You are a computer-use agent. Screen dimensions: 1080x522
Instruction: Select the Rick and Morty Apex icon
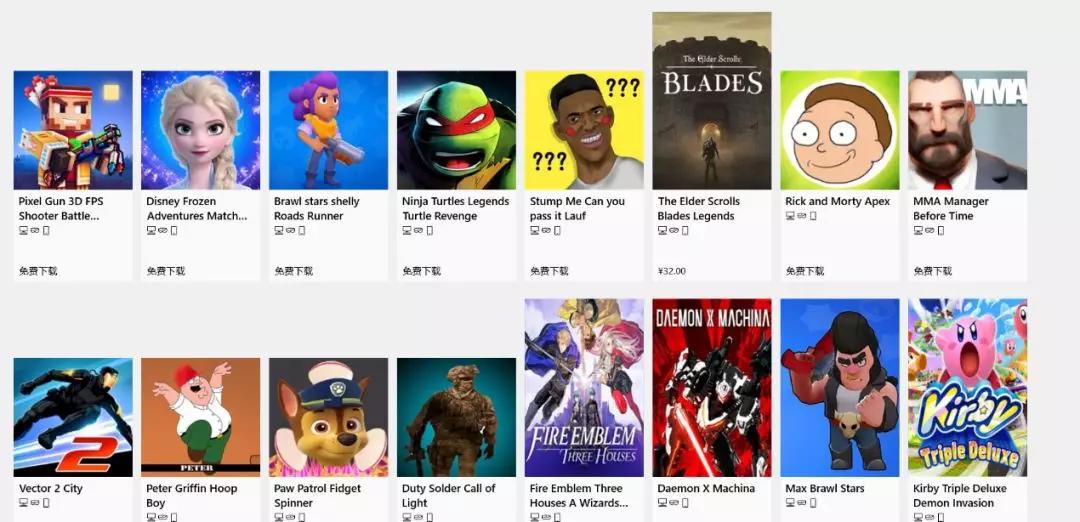click(x=840, y=130)
